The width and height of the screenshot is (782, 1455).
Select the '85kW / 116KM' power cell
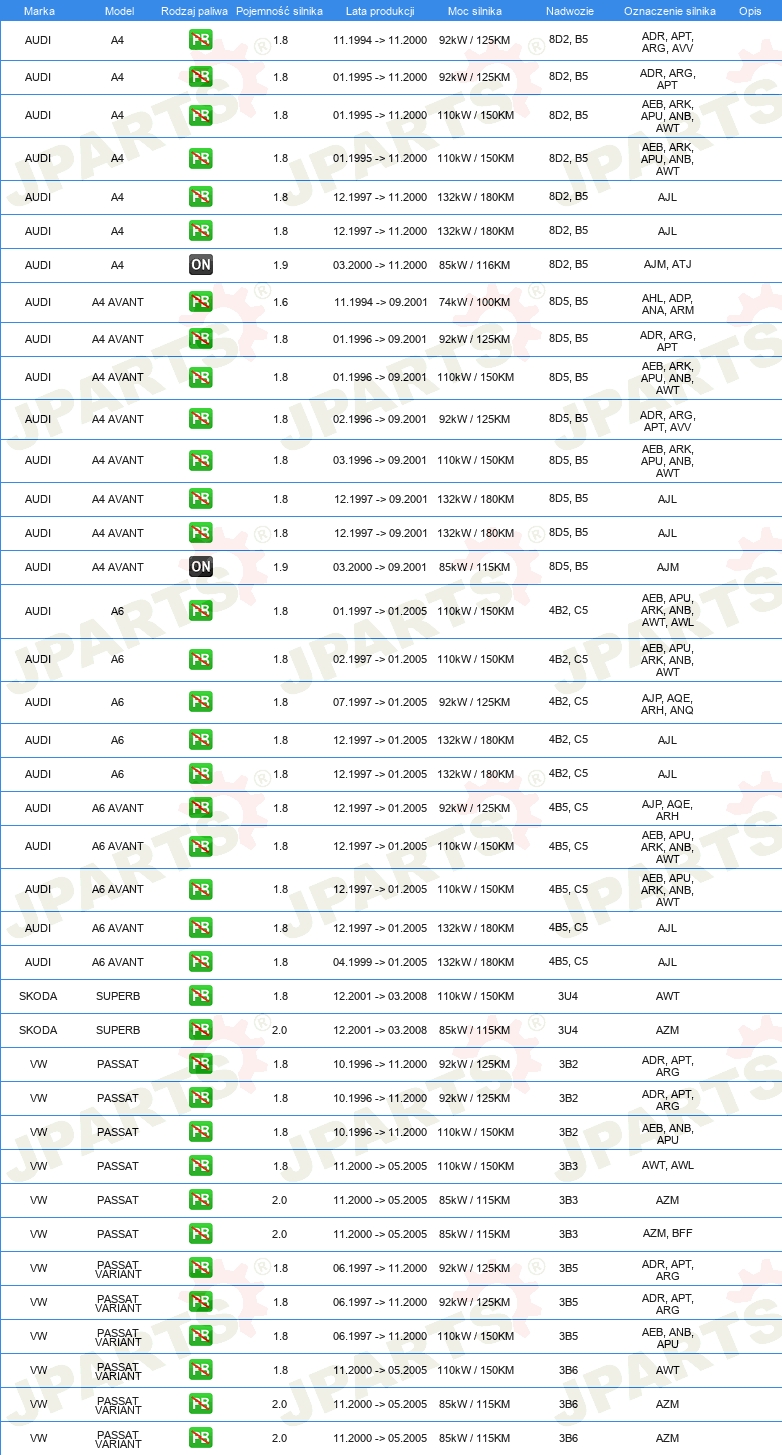(476, 265)
